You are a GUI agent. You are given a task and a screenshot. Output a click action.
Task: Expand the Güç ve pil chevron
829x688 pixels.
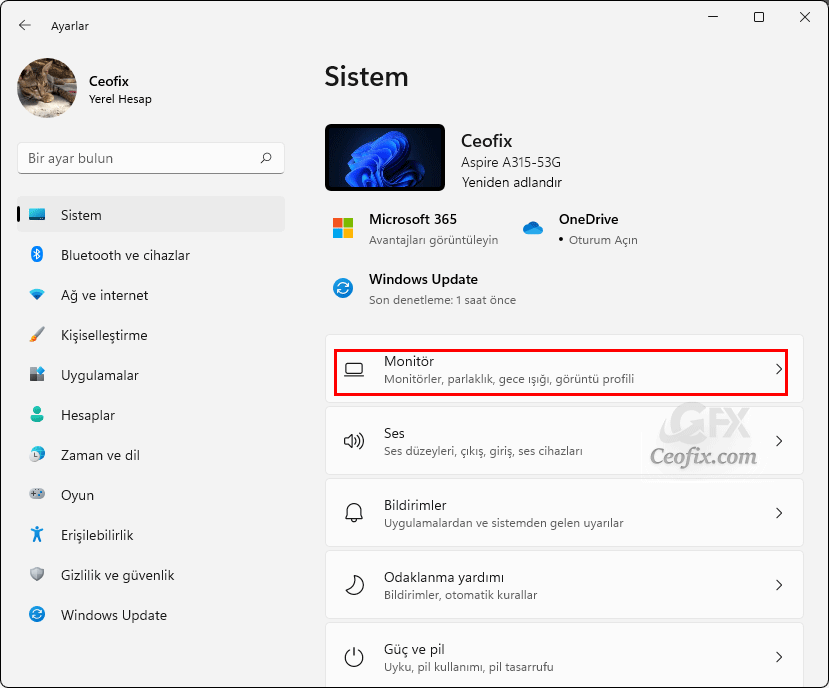(779, 657)
